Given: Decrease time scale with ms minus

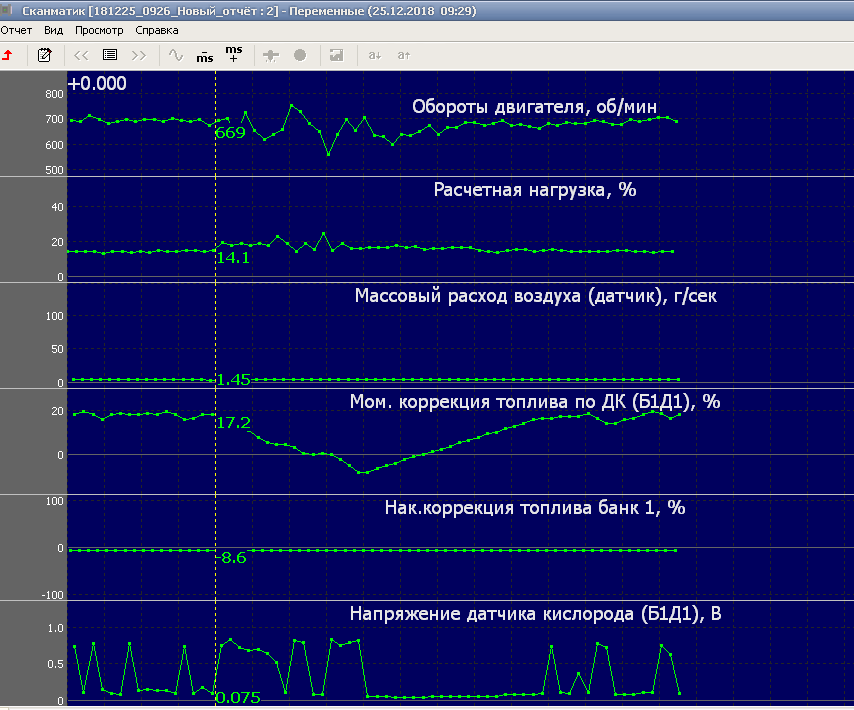Looking at the screenshot, I should pyautogui.click(x=204, y=55).
